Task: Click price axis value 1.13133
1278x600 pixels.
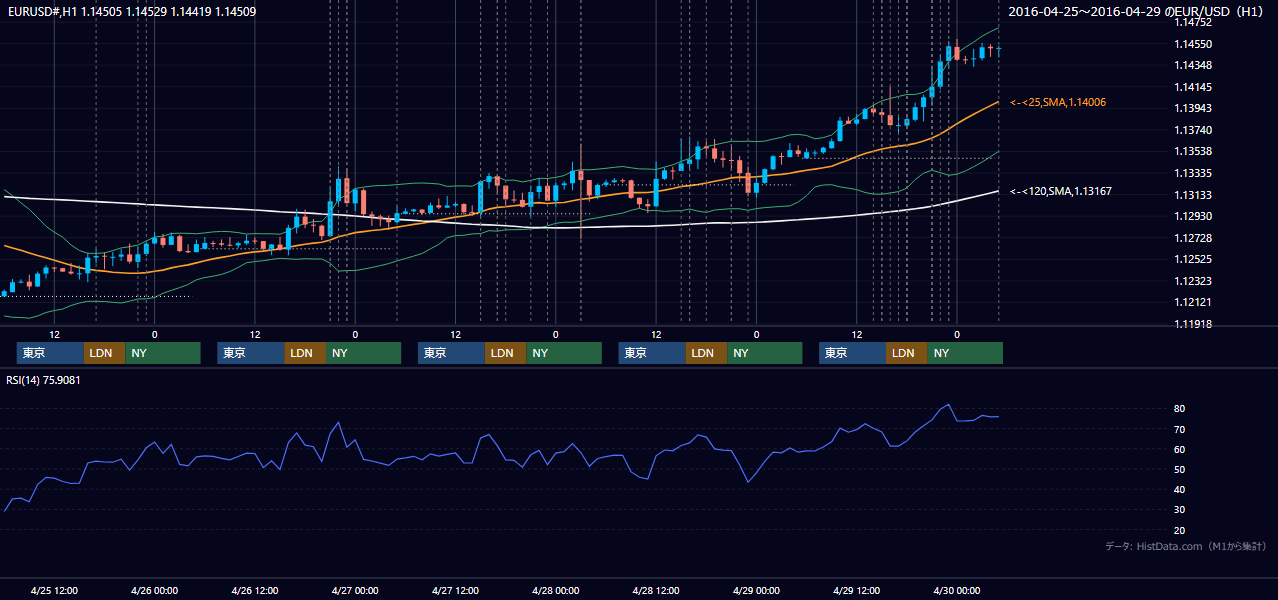Action: point(1193,195)
